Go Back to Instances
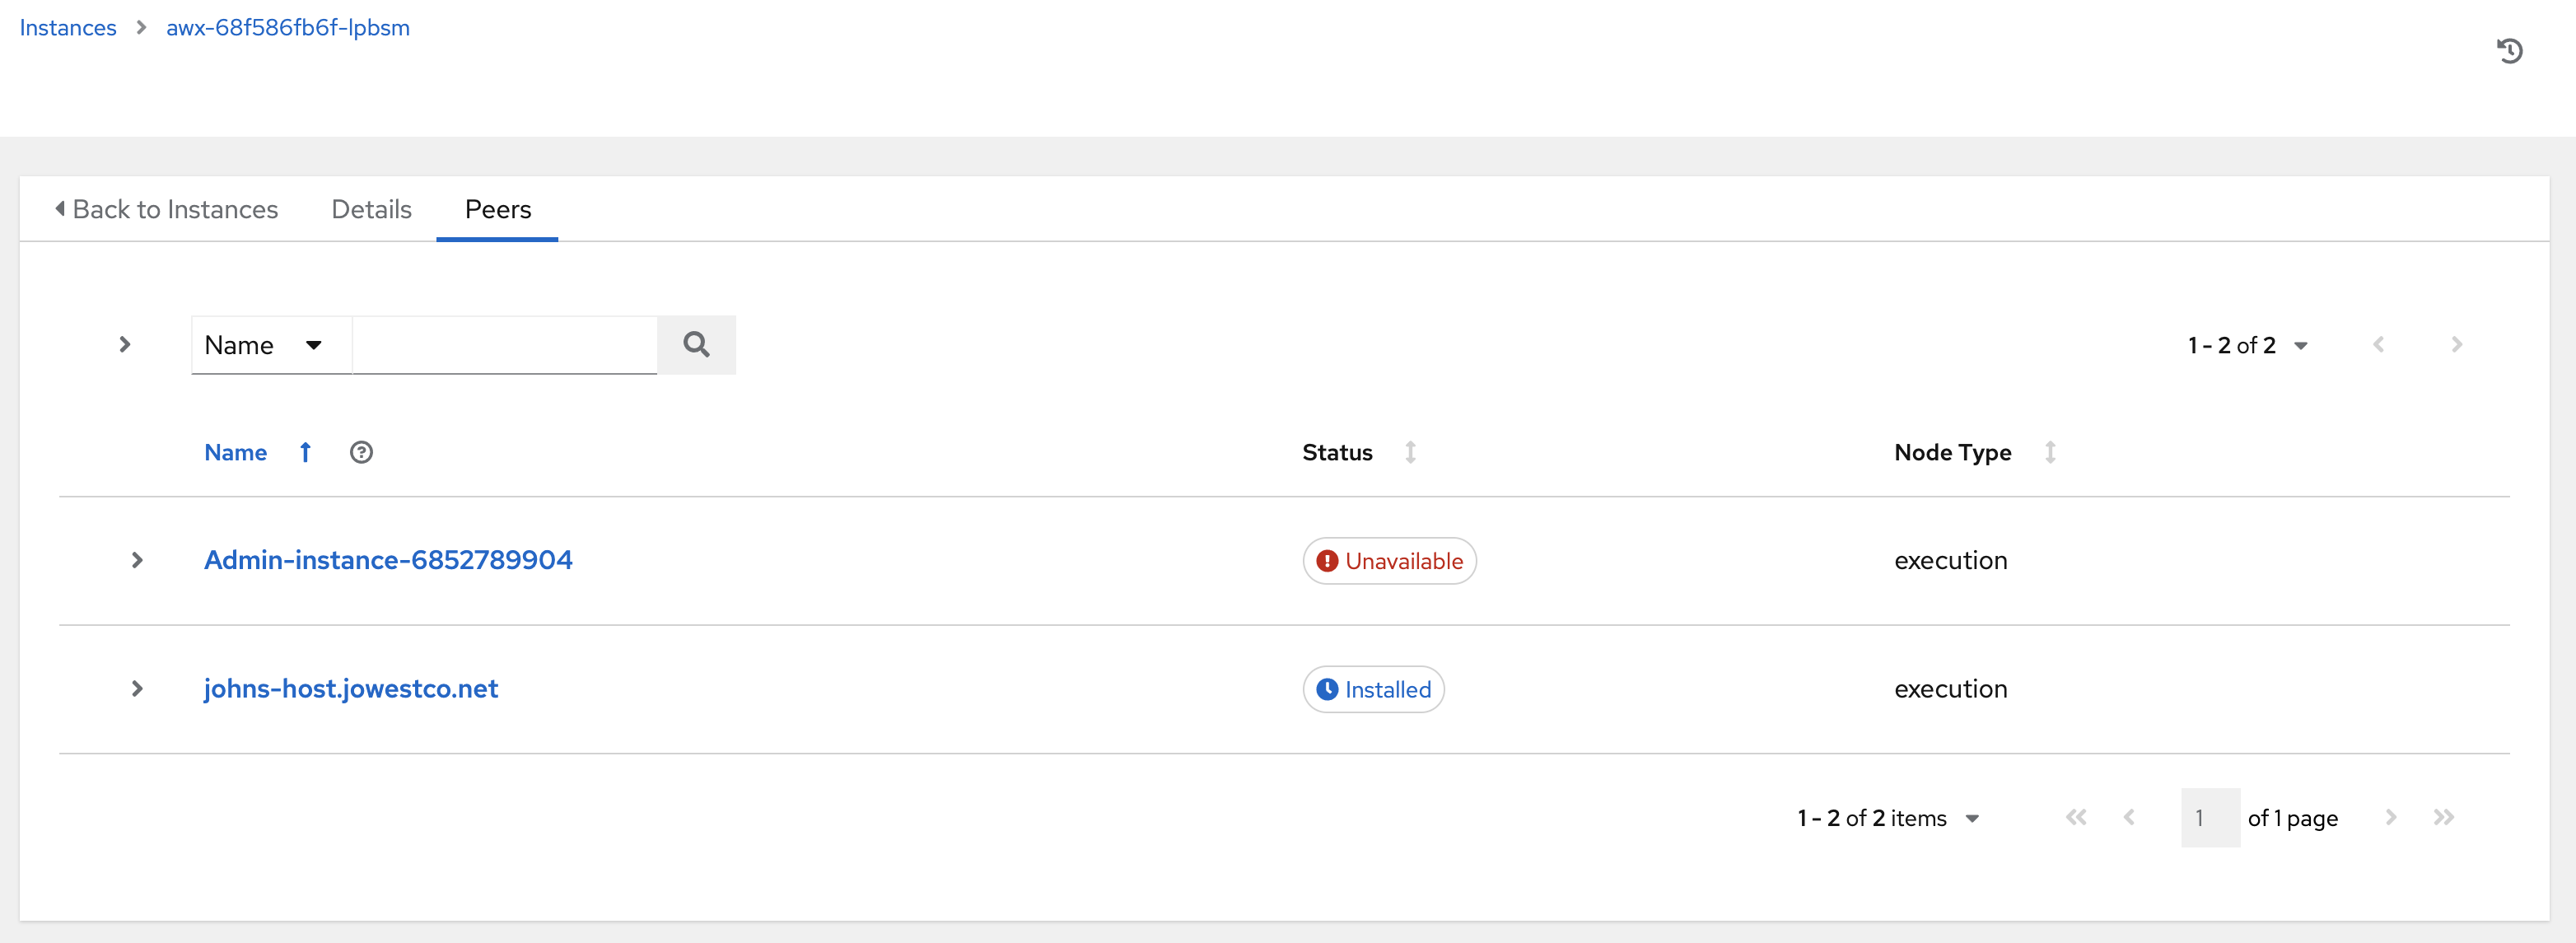 coord(166,210)
